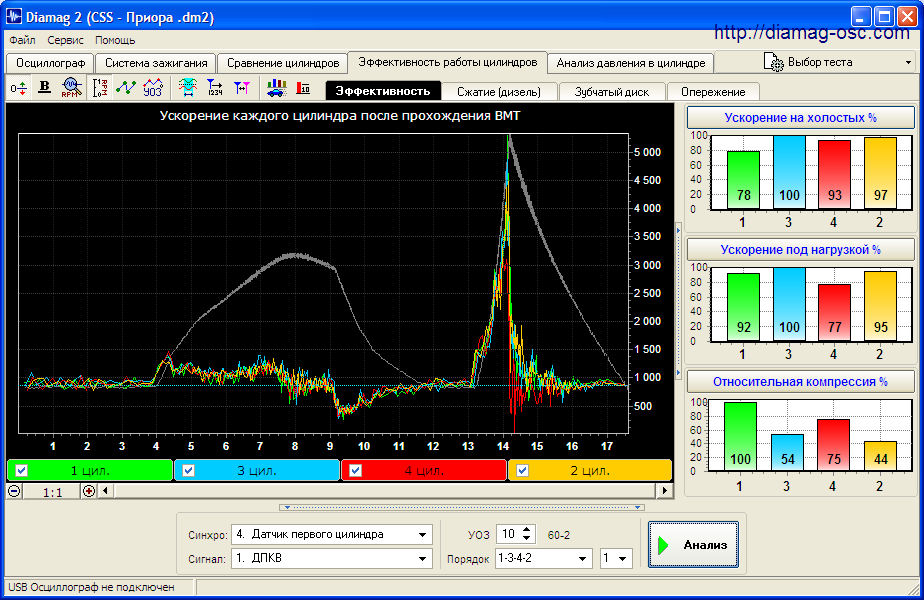Switch to the Система зажигания tab

pyautogui.click(x=156, y=63)
